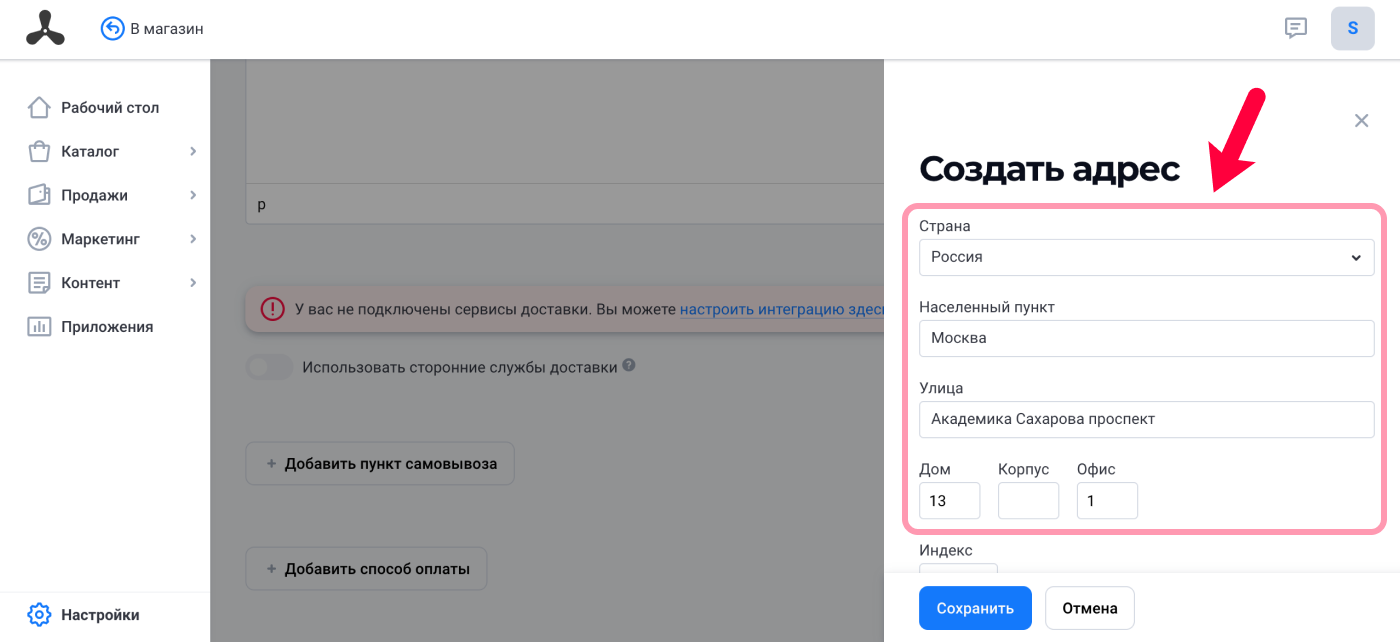1400x642 pixels.
Task: Click the Отмена button
Action: [1090, 608]
